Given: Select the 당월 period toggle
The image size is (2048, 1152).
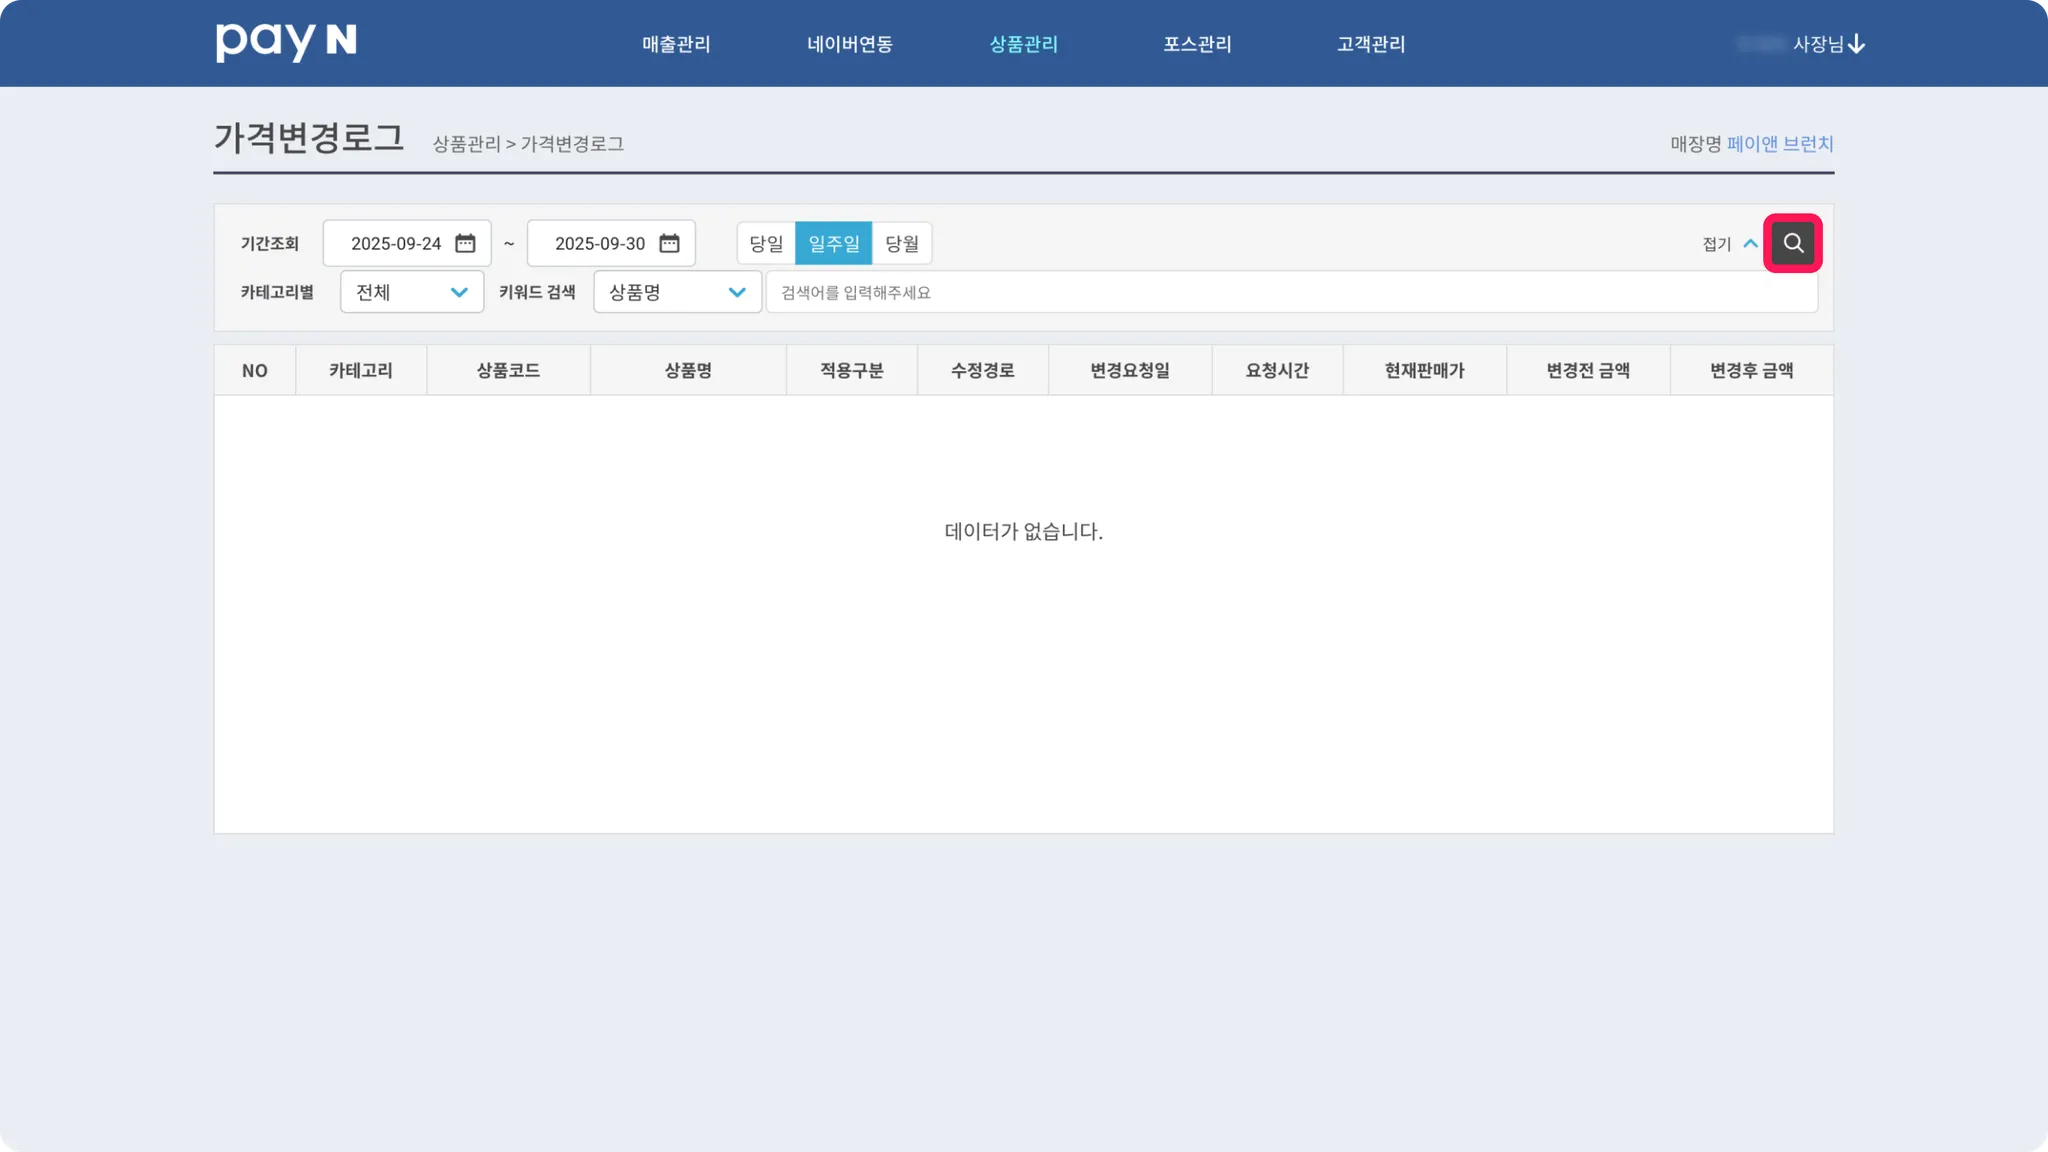Looking at the screenshot, I should (901, 243).
